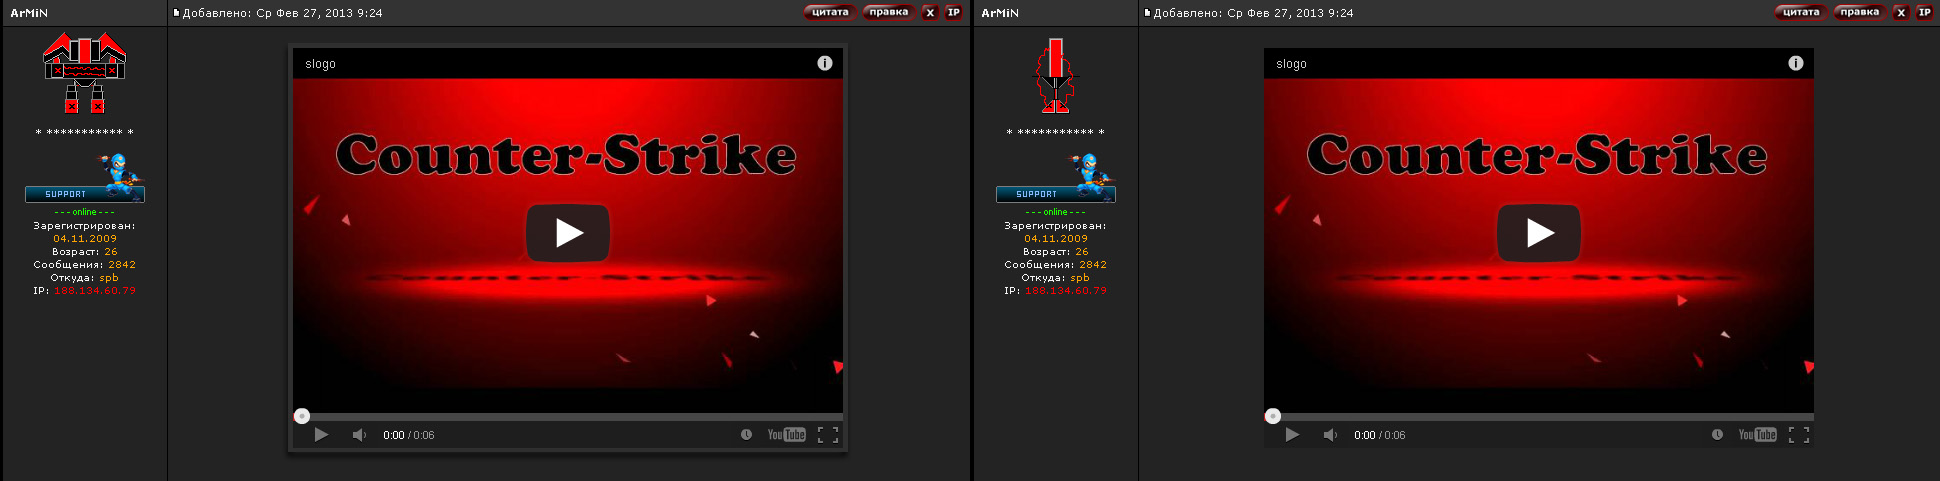Image resolution: width=1940 pixels, height=481 pixels.
Task: Mute the left video with the speaker icon
Action: pyautogui.click(x=359, y=435)
